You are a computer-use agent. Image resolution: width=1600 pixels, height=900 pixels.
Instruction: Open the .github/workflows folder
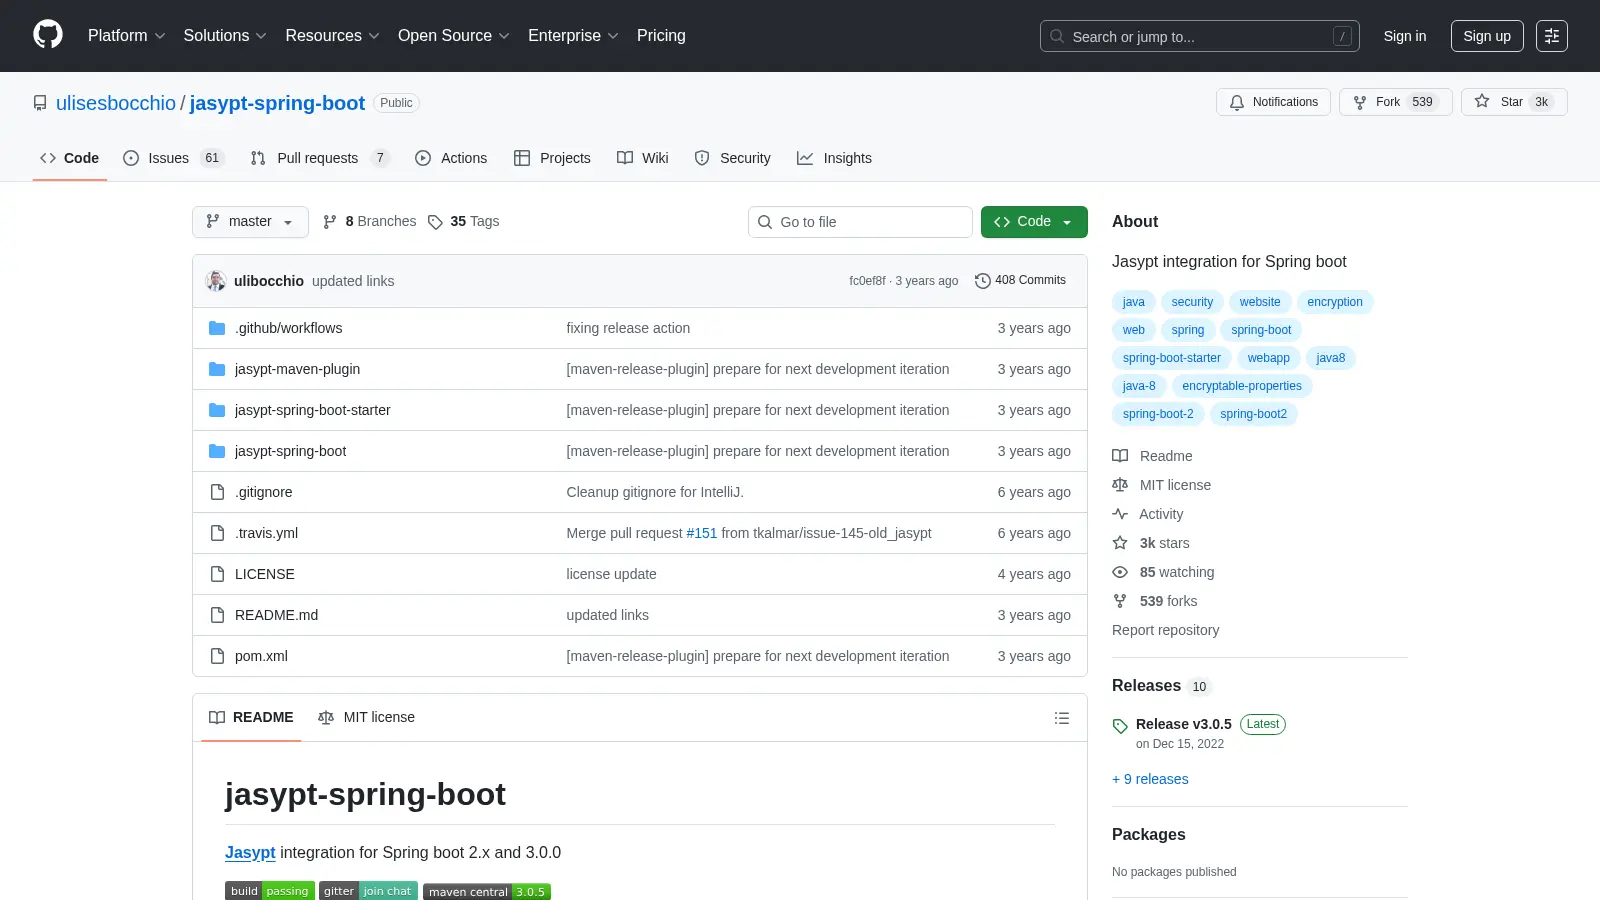coord(289,328)
